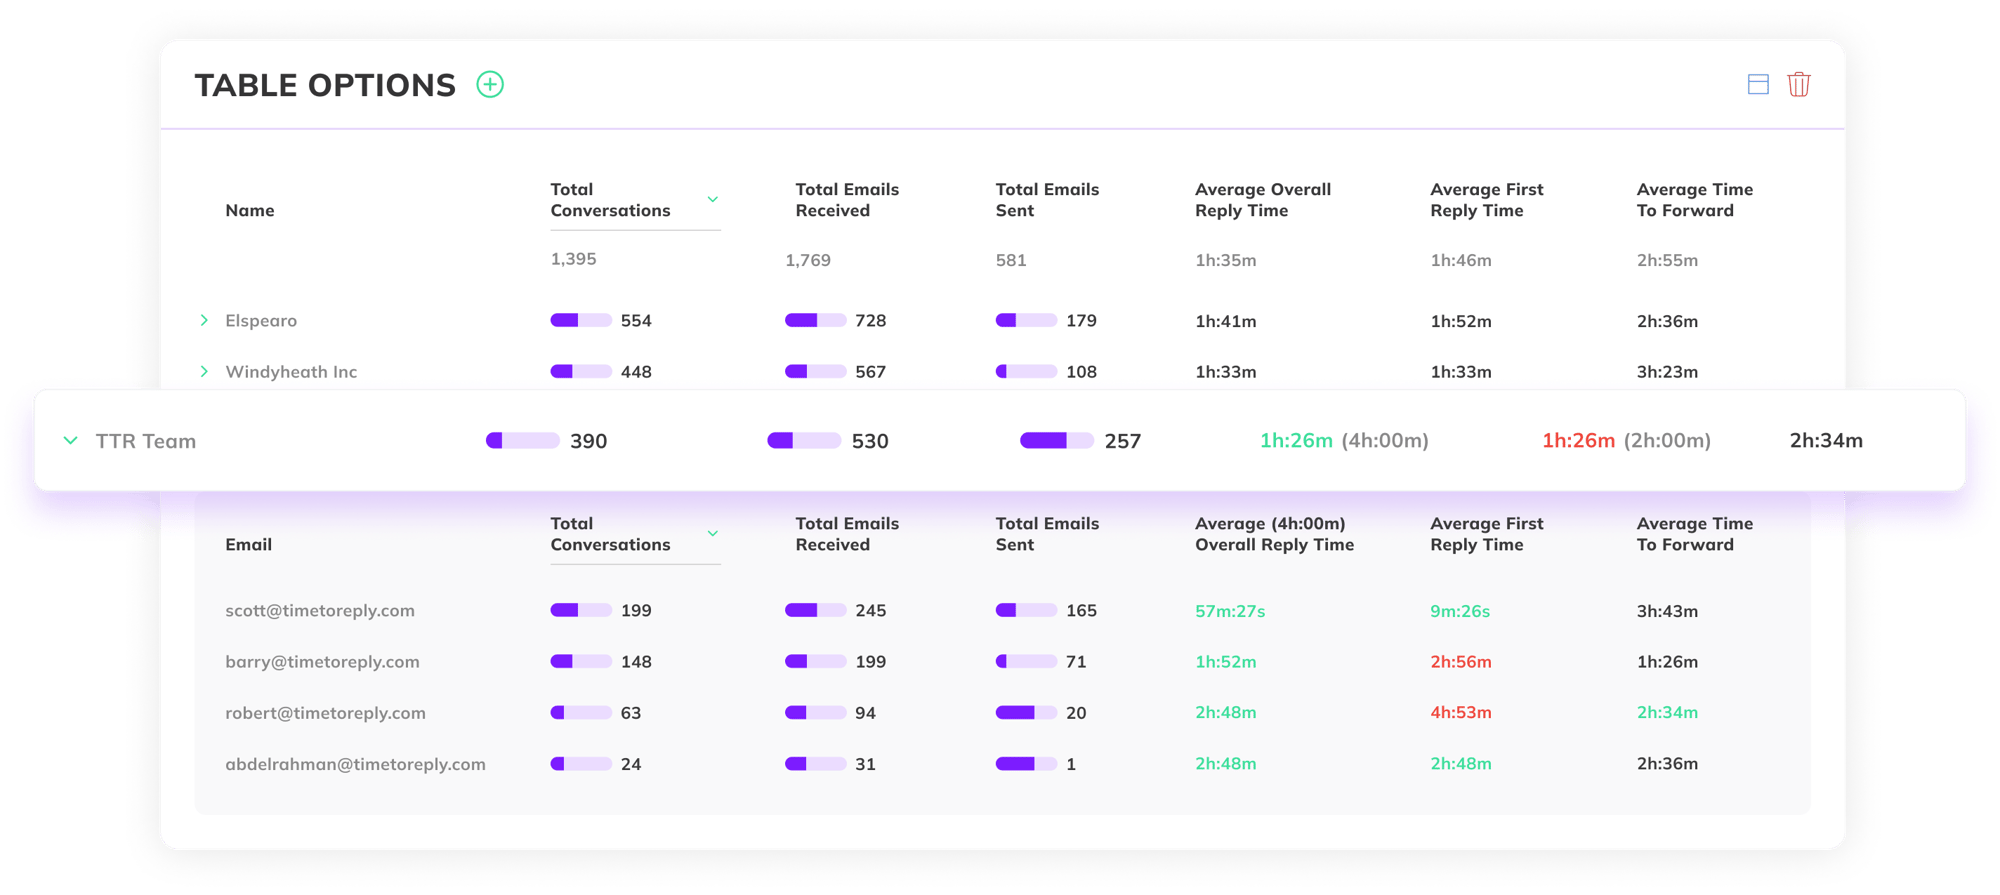This screenshot has width=2000, height=895.
Task: Click the 1h:46m summary first reply time
Action: 1461,261
